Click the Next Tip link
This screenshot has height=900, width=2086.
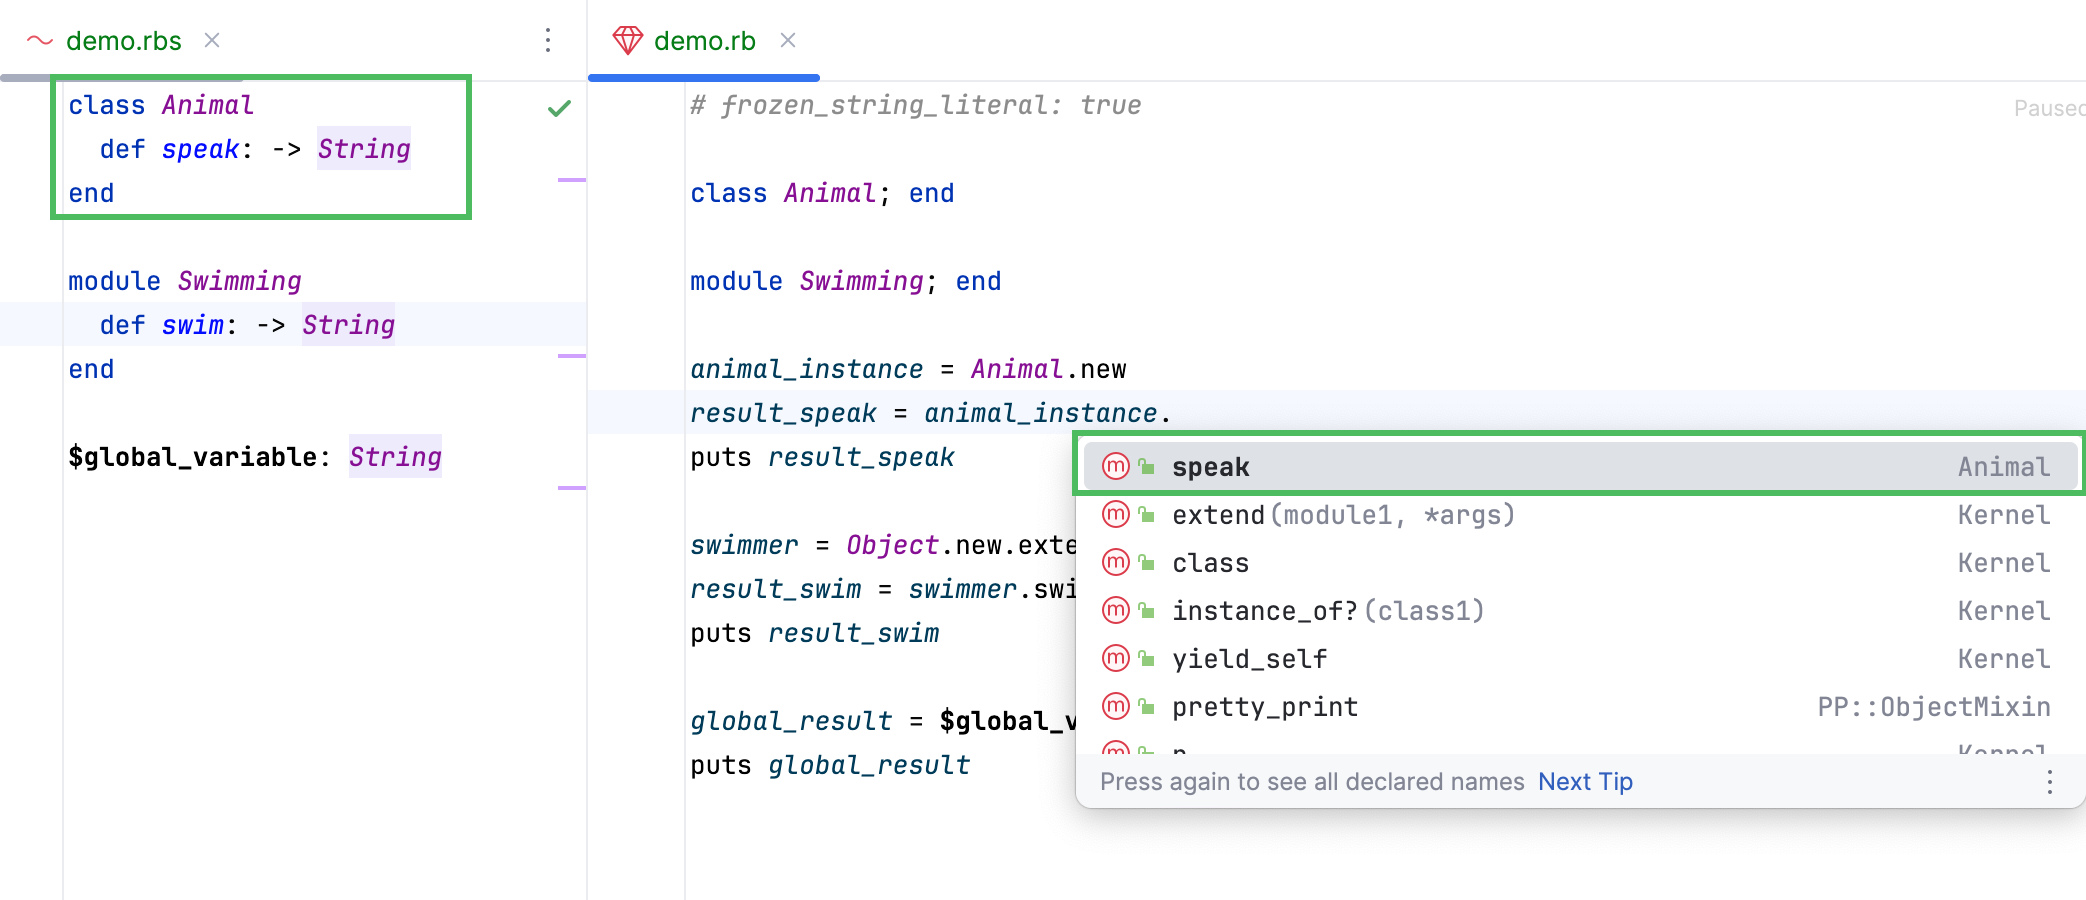coord(1585,782)
